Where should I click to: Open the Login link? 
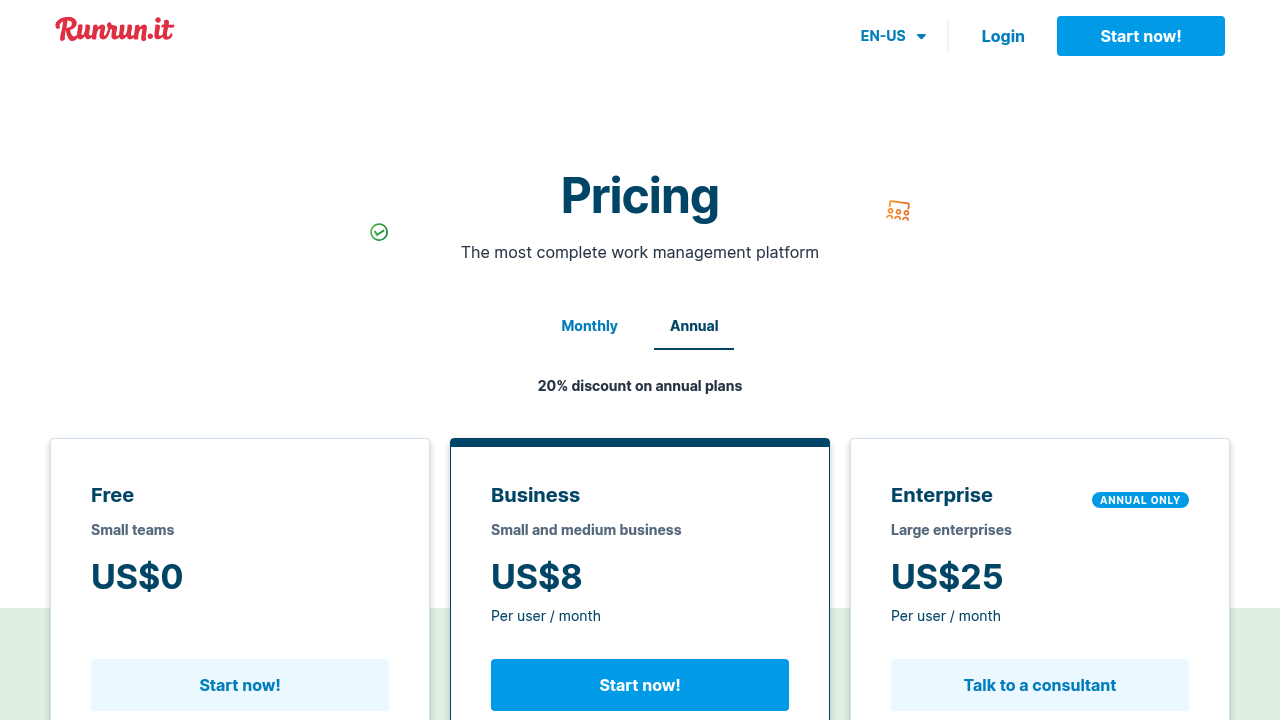(1003, 36)
